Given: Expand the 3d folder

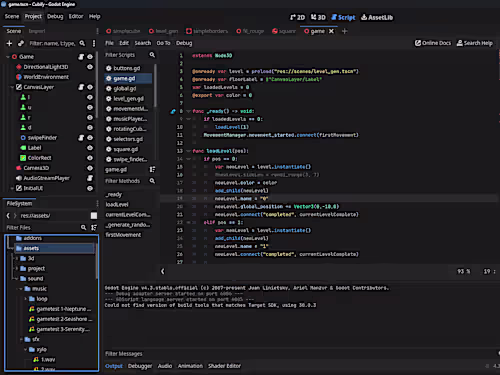Looking at the screenshot, I should tap(16, 258).
